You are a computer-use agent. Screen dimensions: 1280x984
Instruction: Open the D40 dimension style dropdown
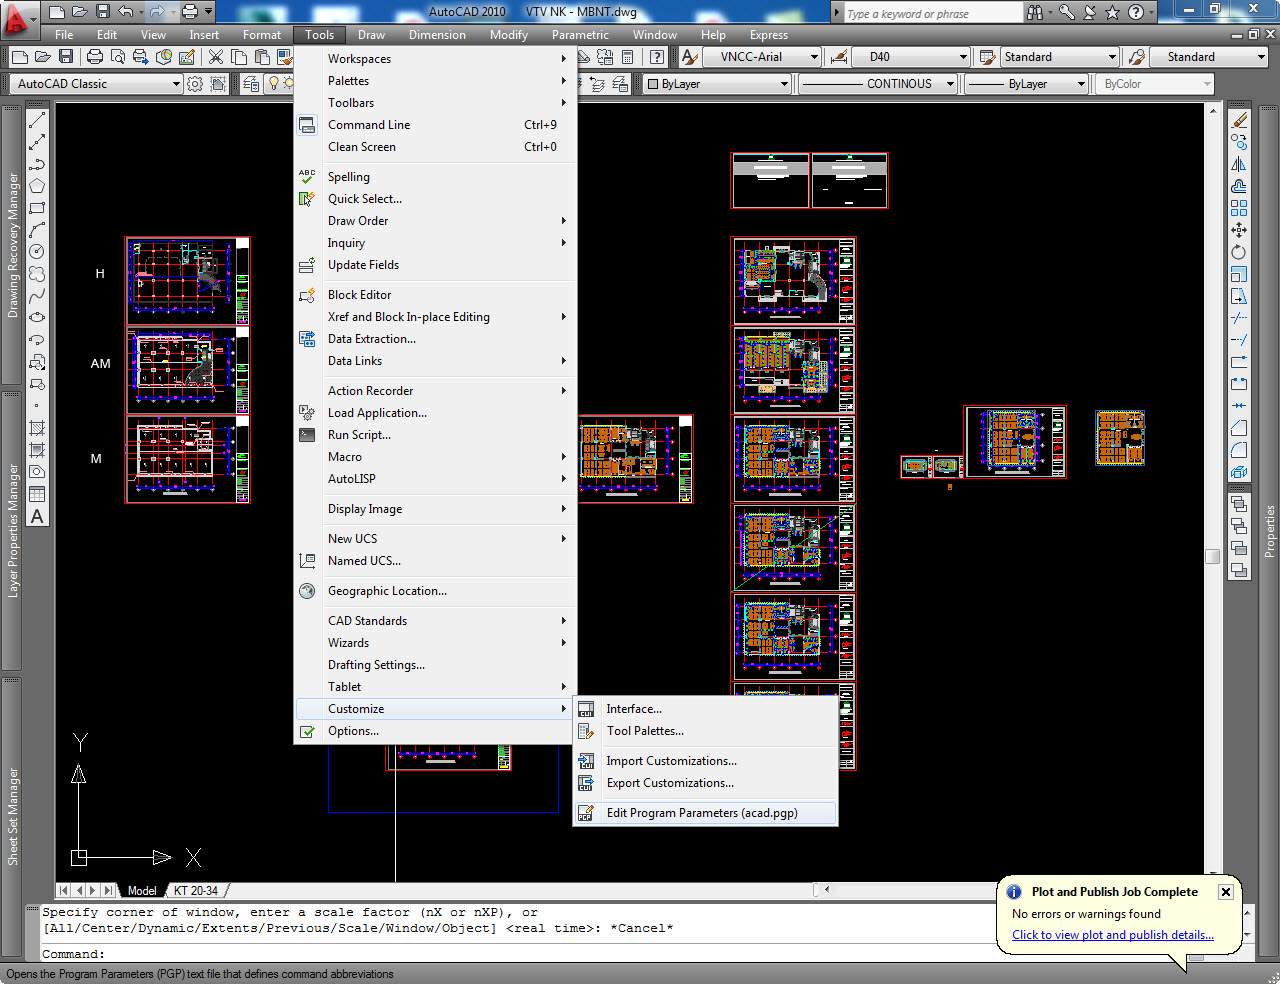[x=963, y=57]
